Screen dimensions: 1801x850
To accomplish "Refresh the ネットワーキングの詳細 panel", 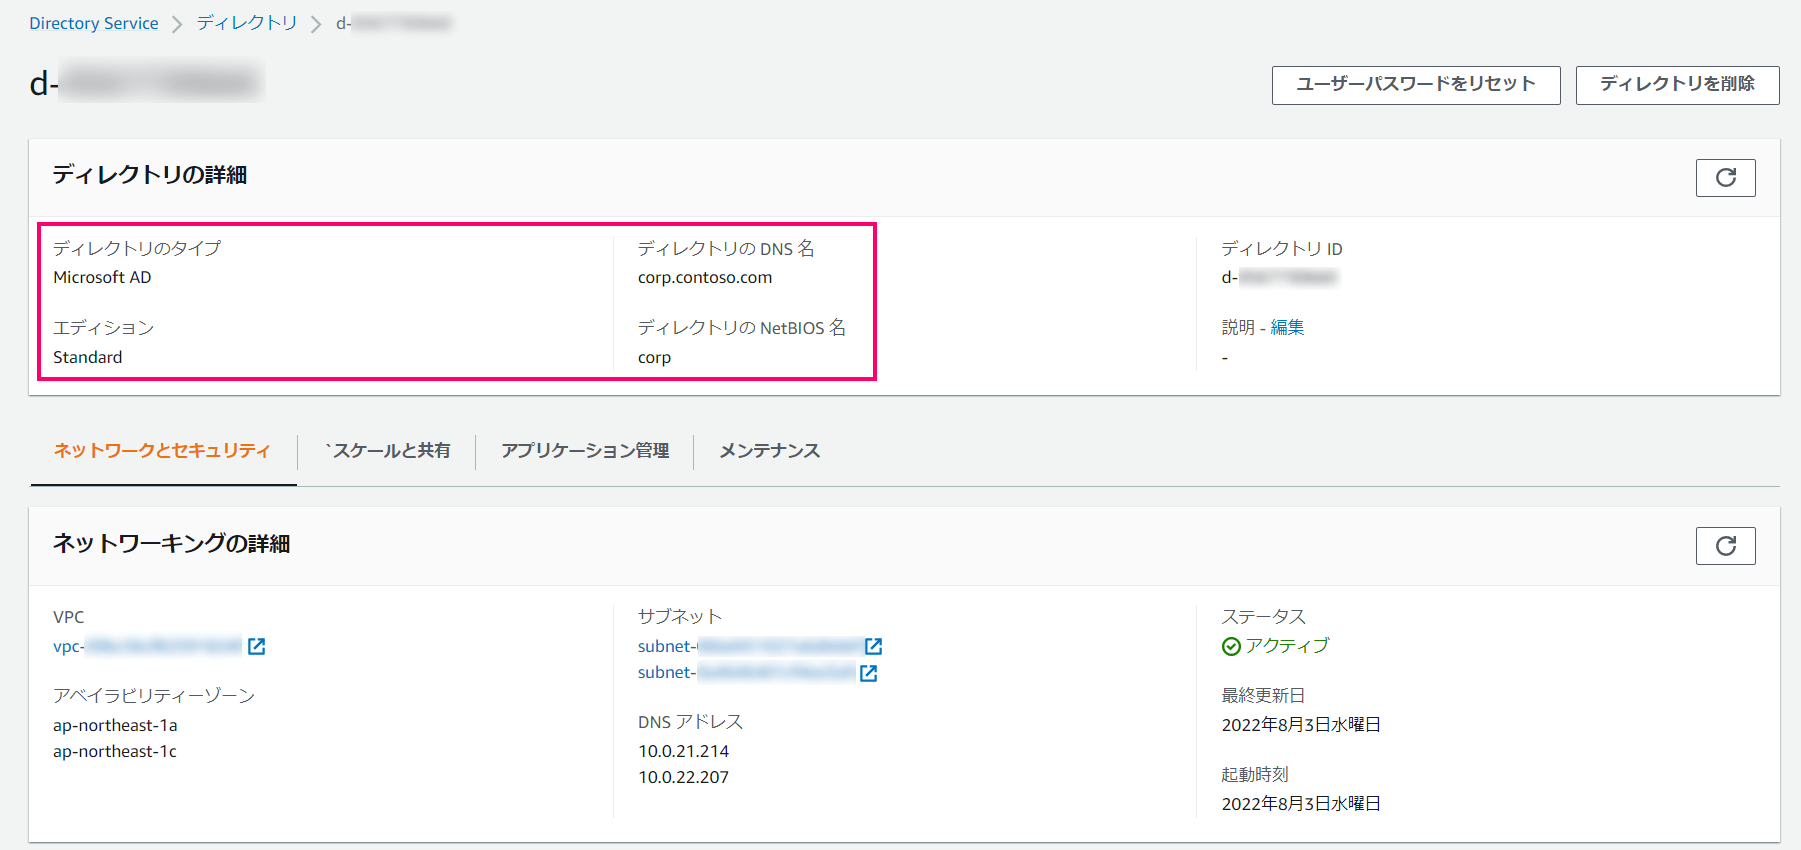I will tap(1725, 546).
